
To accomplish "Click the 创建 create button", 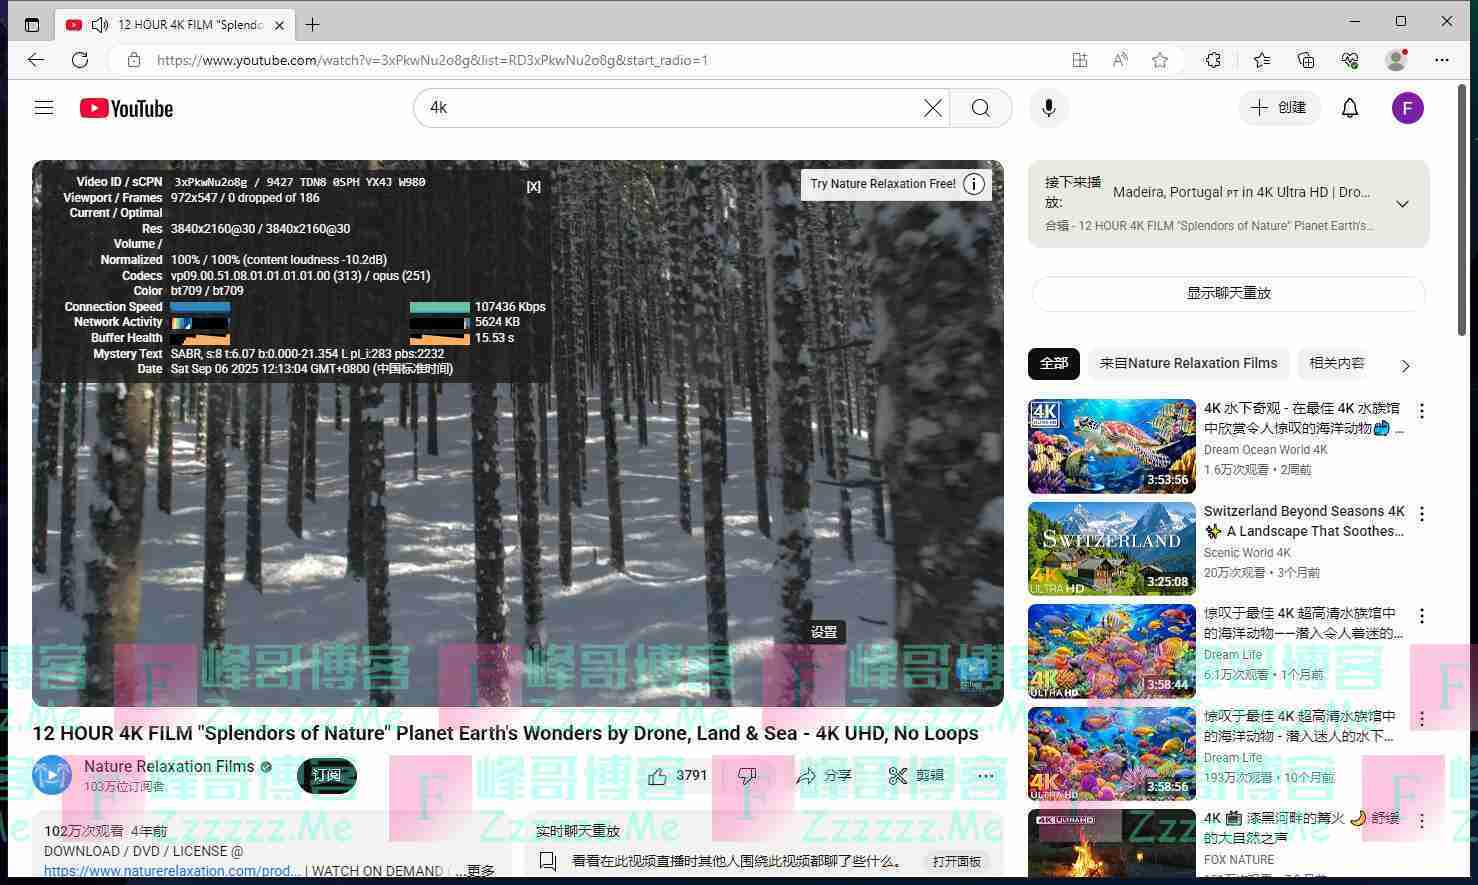I will pyautogui.click(x=1279, y=108).
